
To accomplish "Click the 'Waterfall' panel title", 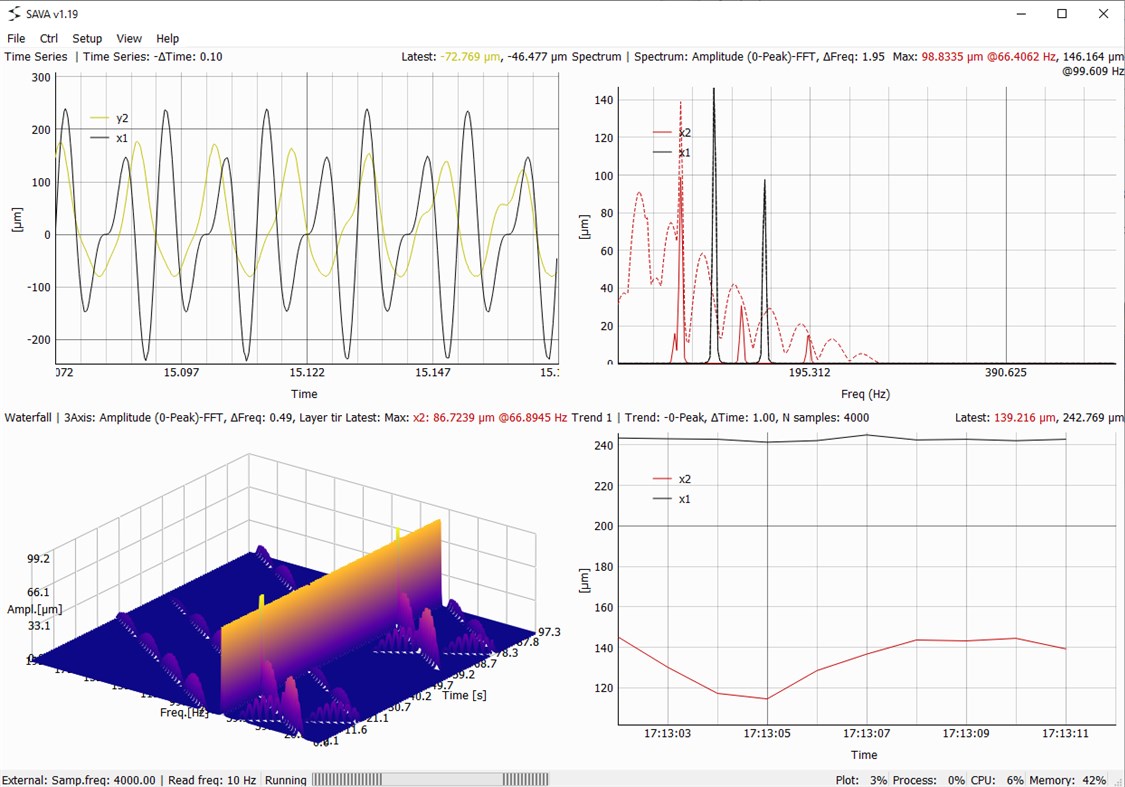I will pos(28,418).
